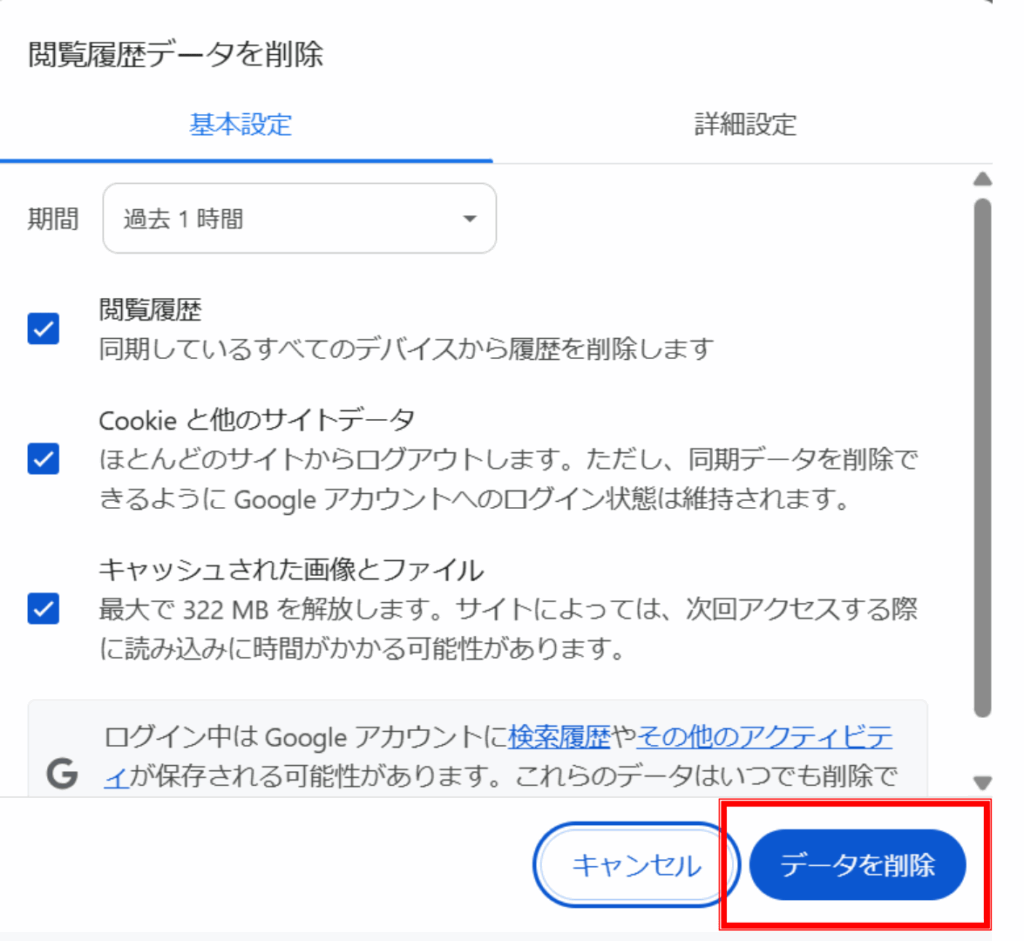Open the その他のアクティビティ link

click(765, 737)
